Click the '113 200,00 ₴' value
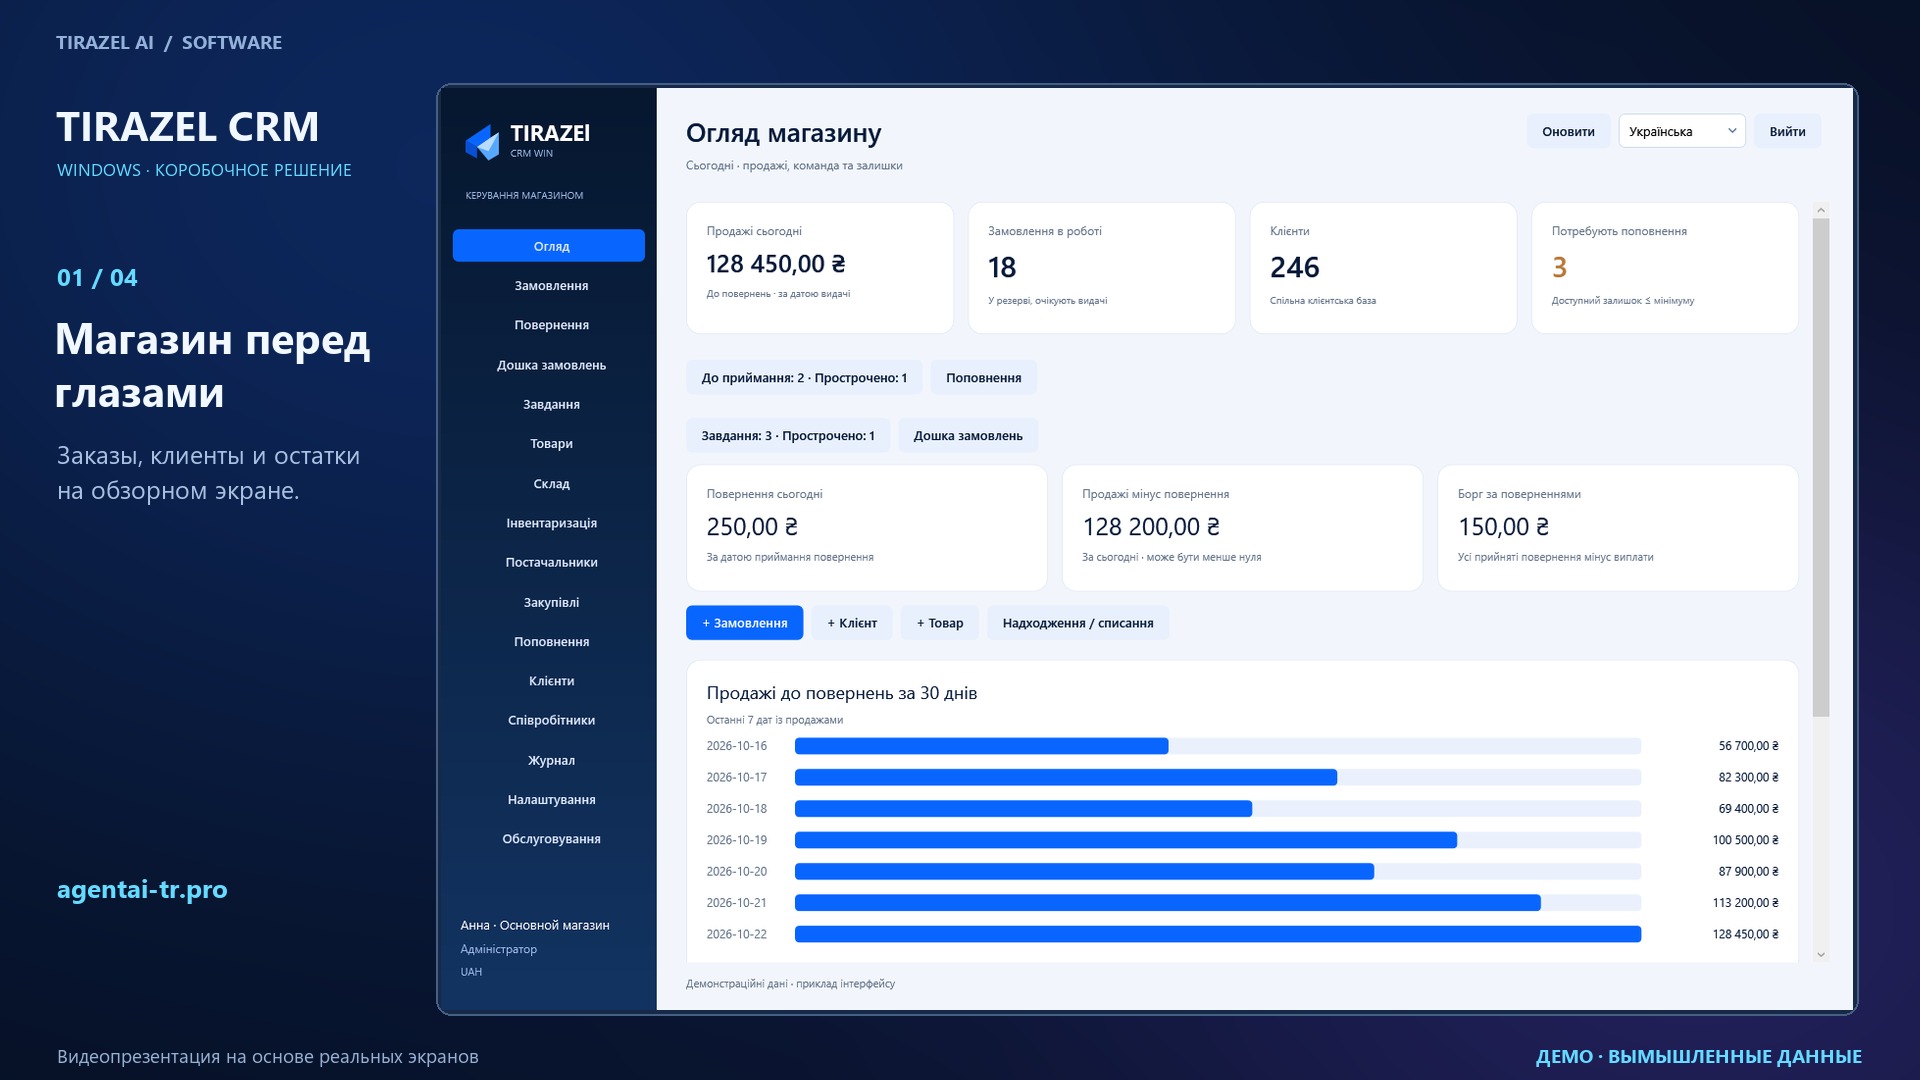 (1745, 902)
